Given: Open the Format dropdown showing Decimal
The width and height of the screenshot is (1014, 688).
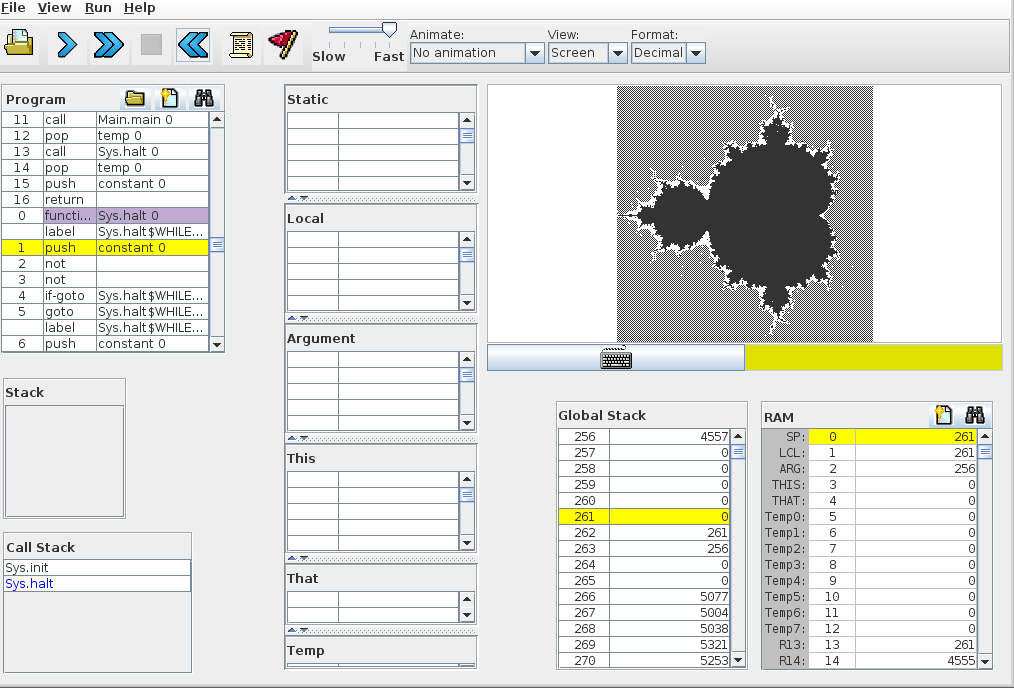Looking at the screenshot, I should point(696,53).
